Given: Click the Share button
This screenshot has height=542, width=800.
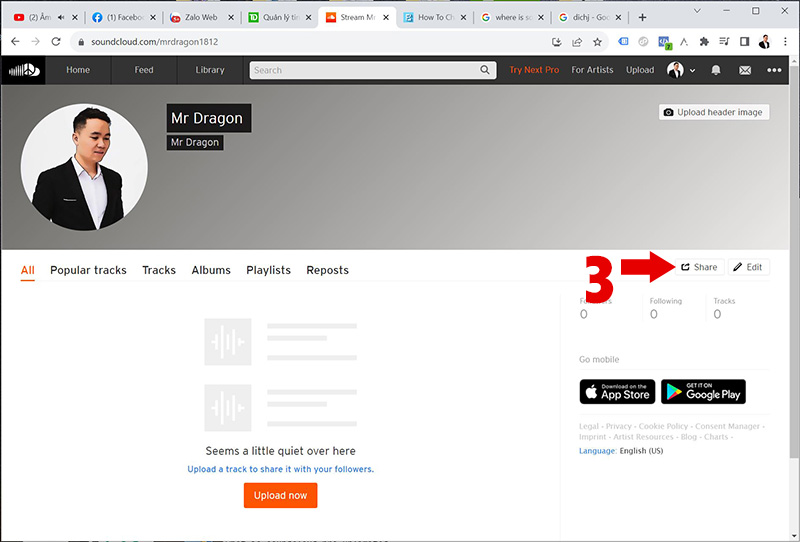Looking at the screenshot, I should [x=699, y=267].
